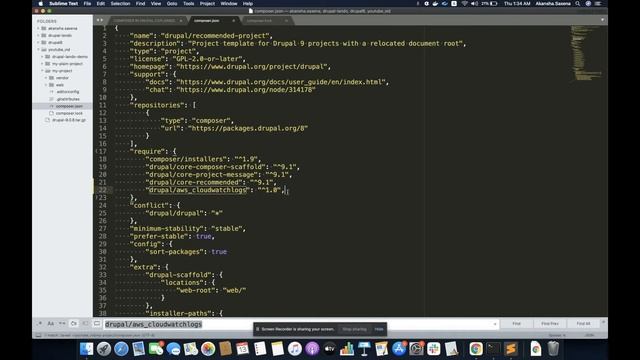Close the composer.json tab

click(x=233, y=20)
